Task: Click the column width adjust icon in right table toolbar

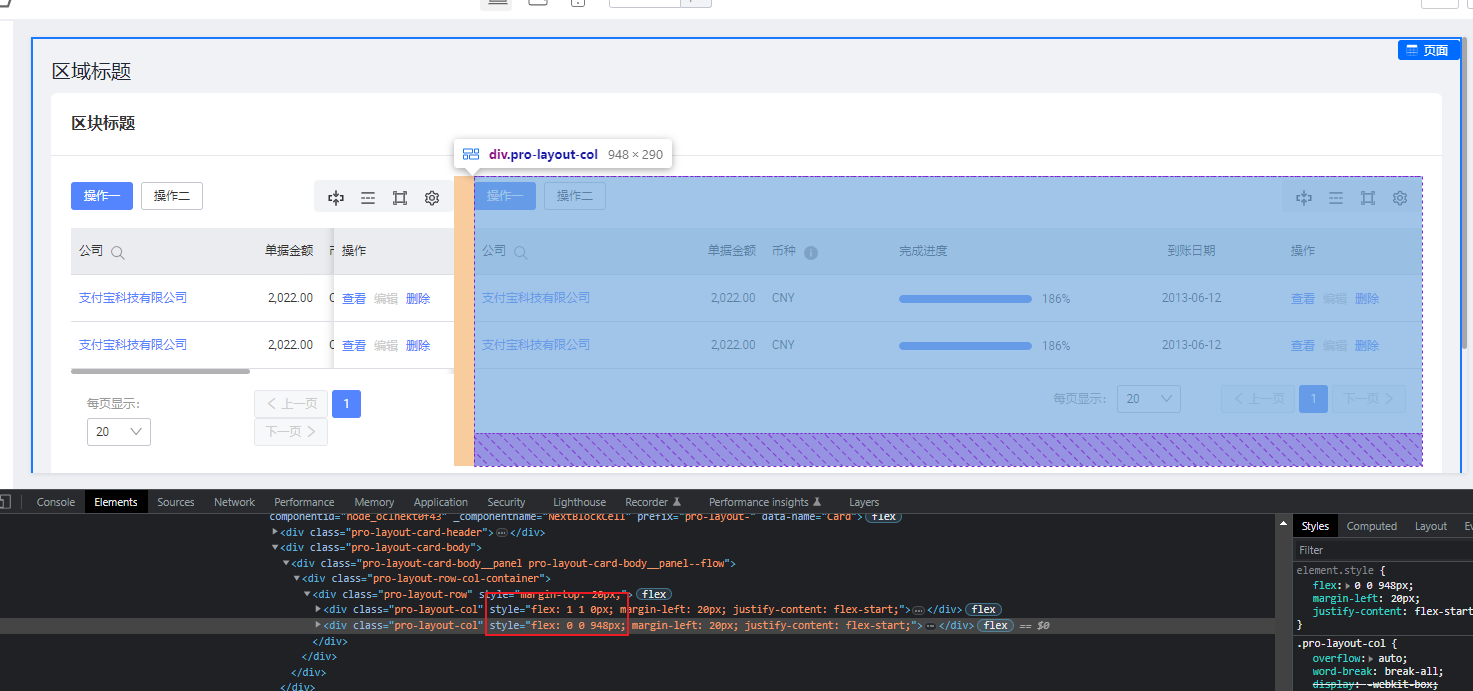Action: [1304, 198]
